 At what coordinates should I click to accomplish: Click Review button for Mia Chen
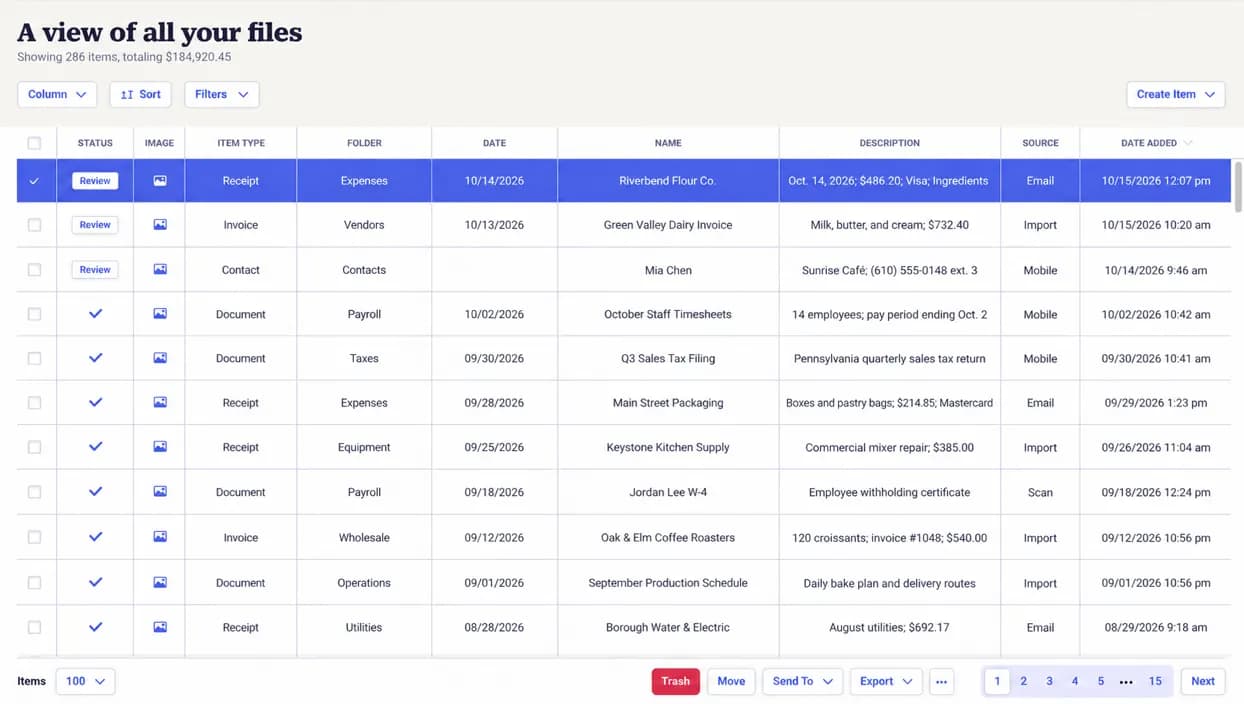95,269
